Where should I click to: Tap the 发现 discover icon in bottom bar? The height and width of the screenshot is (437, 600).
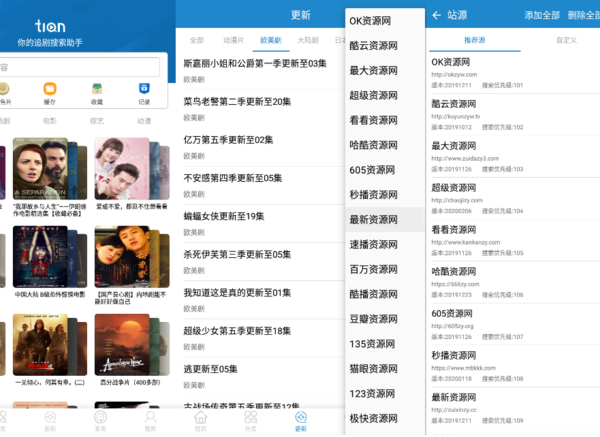click(x=99, y=418)
